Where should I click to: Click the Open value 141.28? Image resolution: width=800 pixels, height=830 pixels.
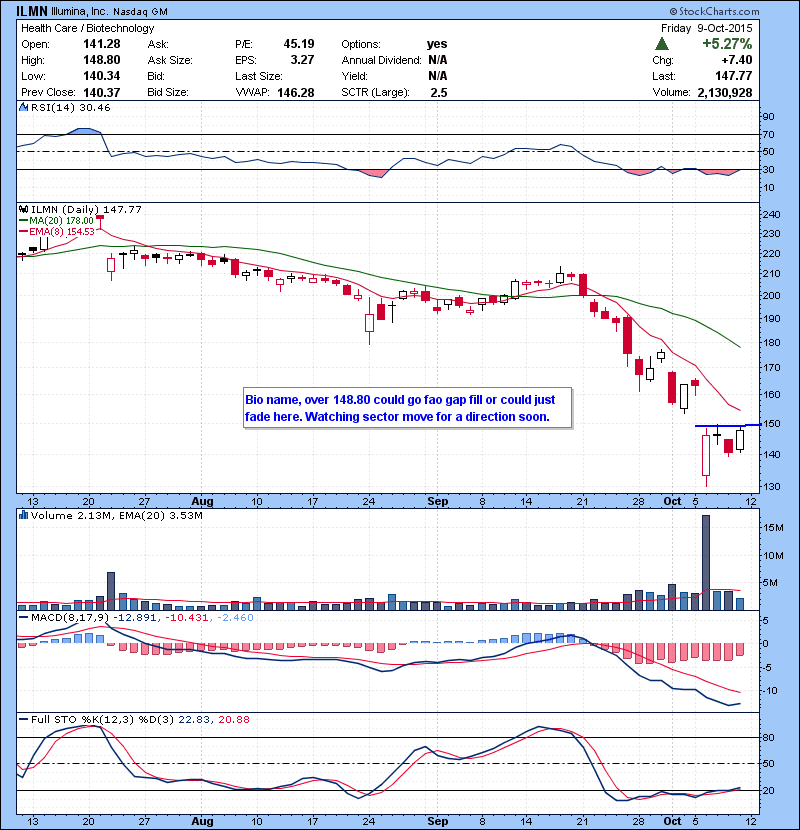[101, 44]
